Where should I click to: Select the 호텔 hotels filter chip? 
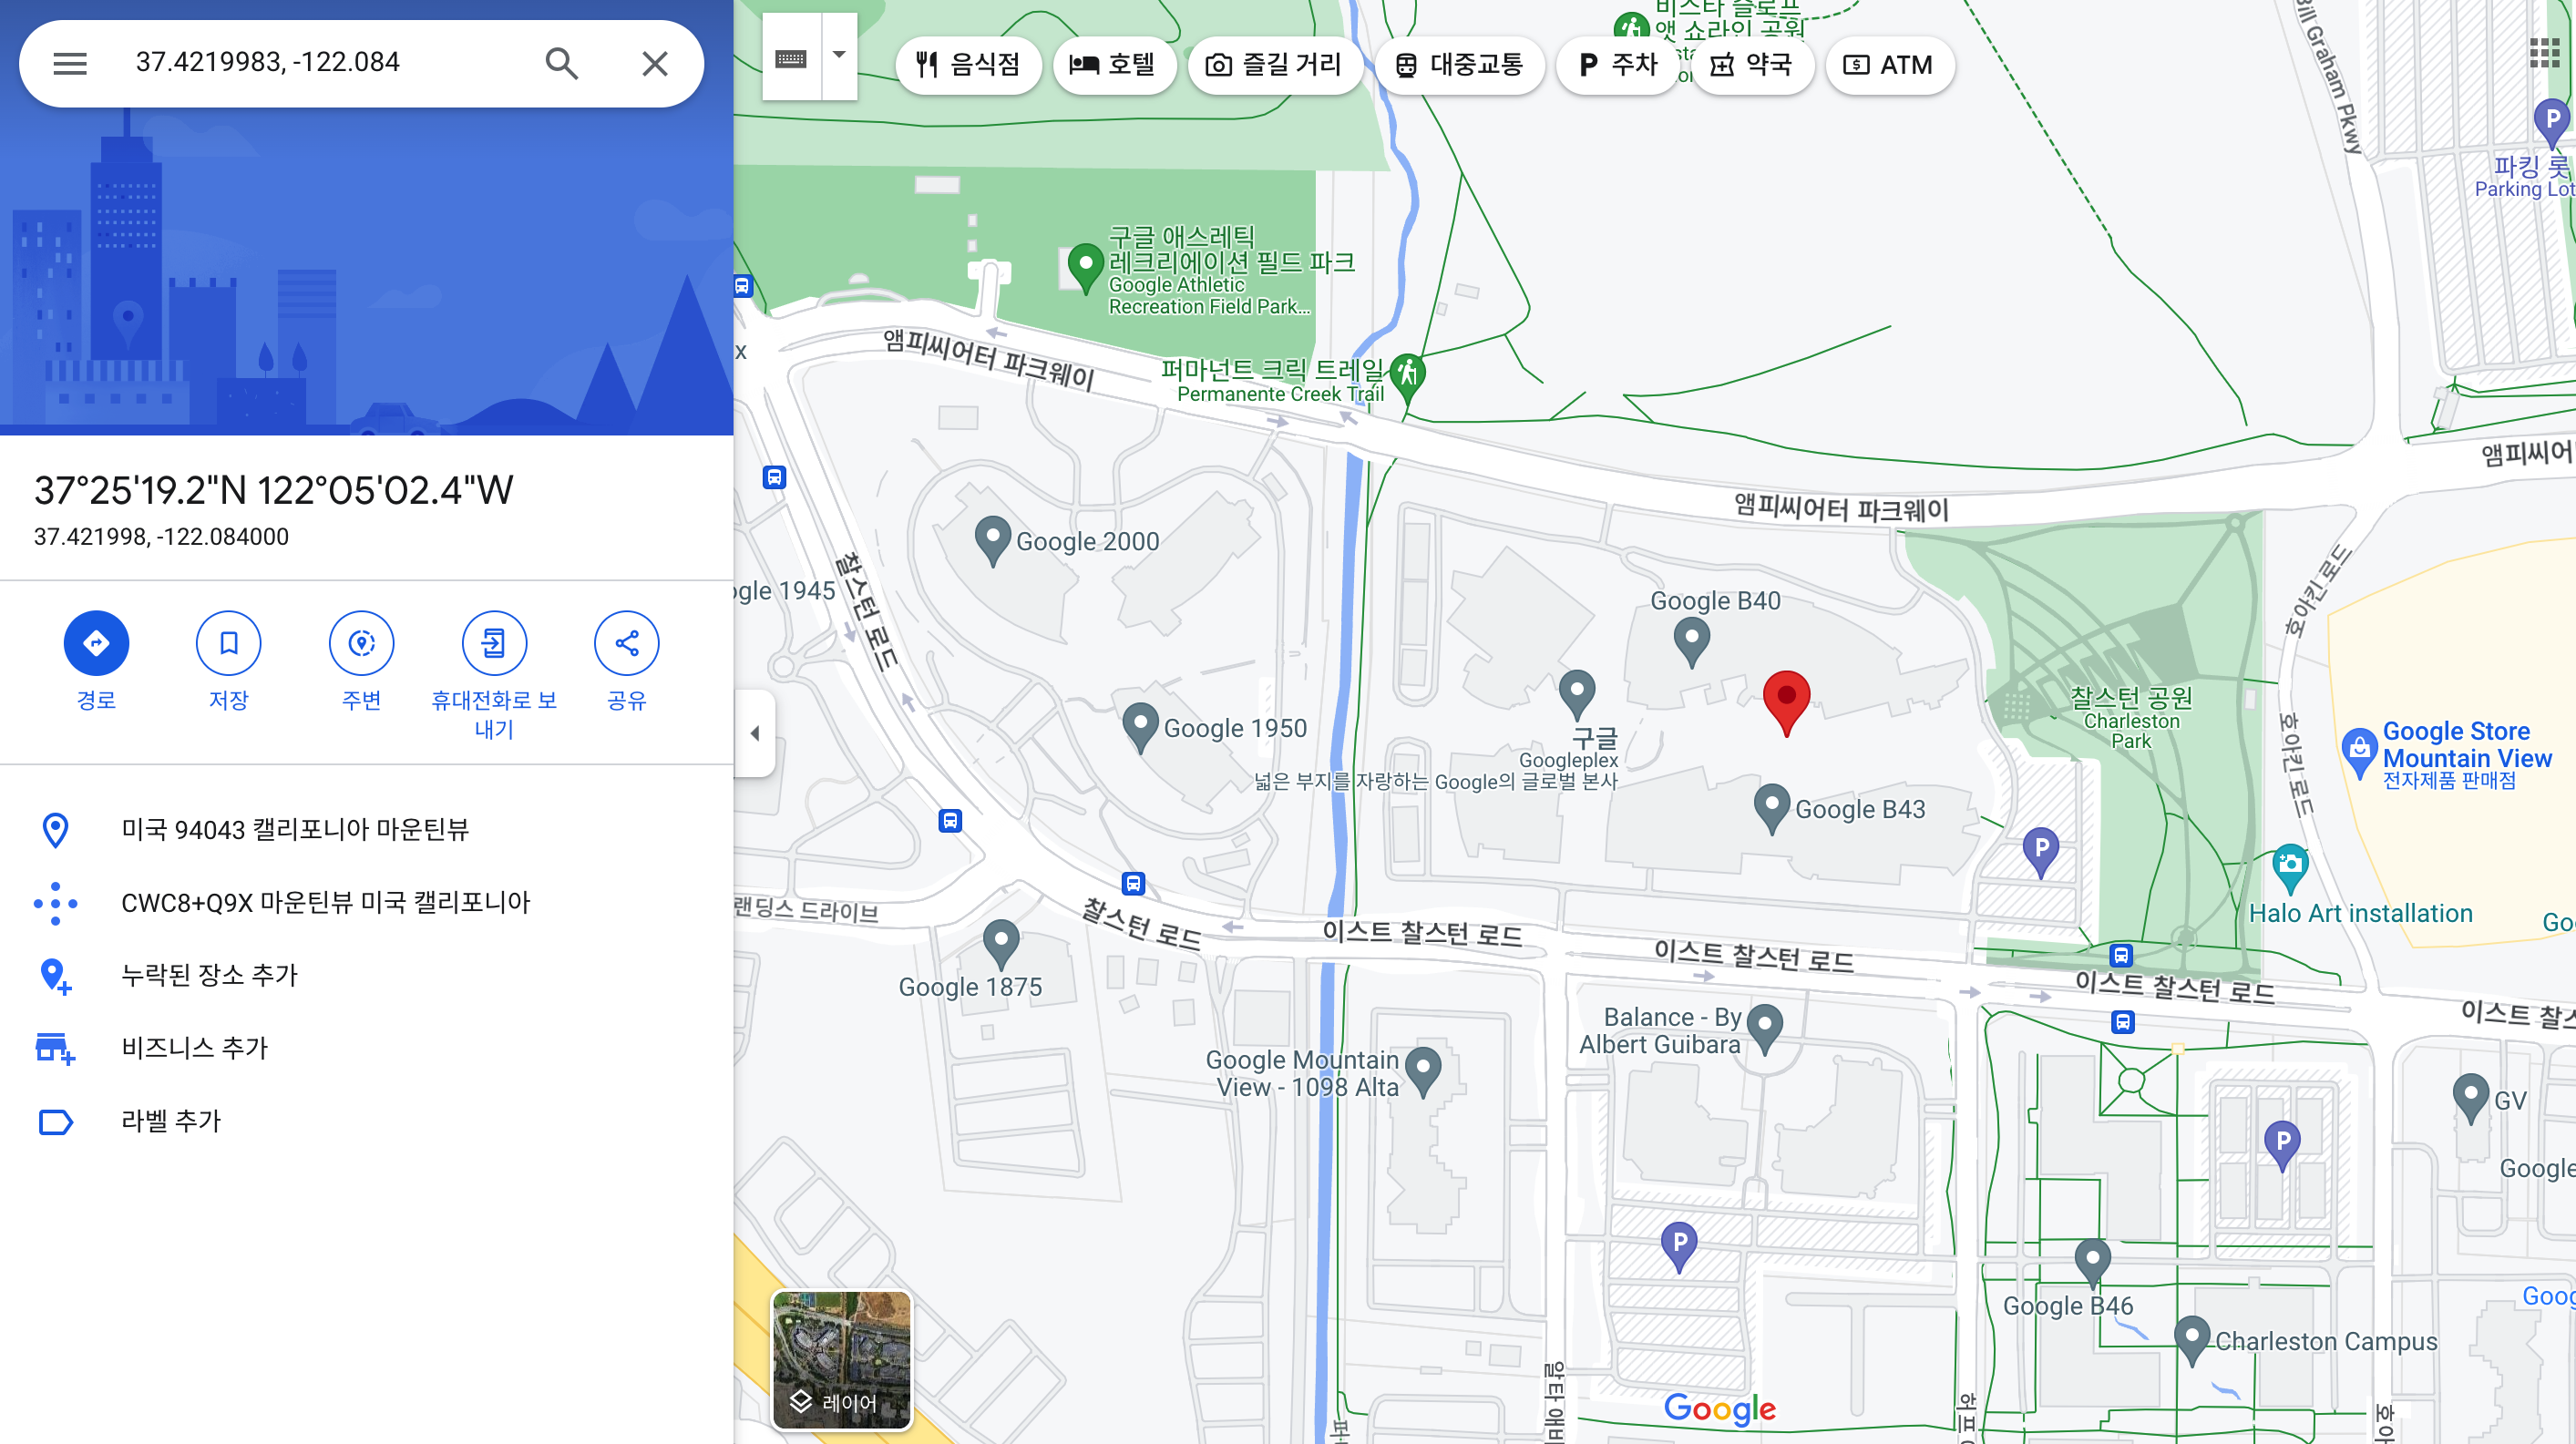pyautogui.click(x=1113, y=65)
